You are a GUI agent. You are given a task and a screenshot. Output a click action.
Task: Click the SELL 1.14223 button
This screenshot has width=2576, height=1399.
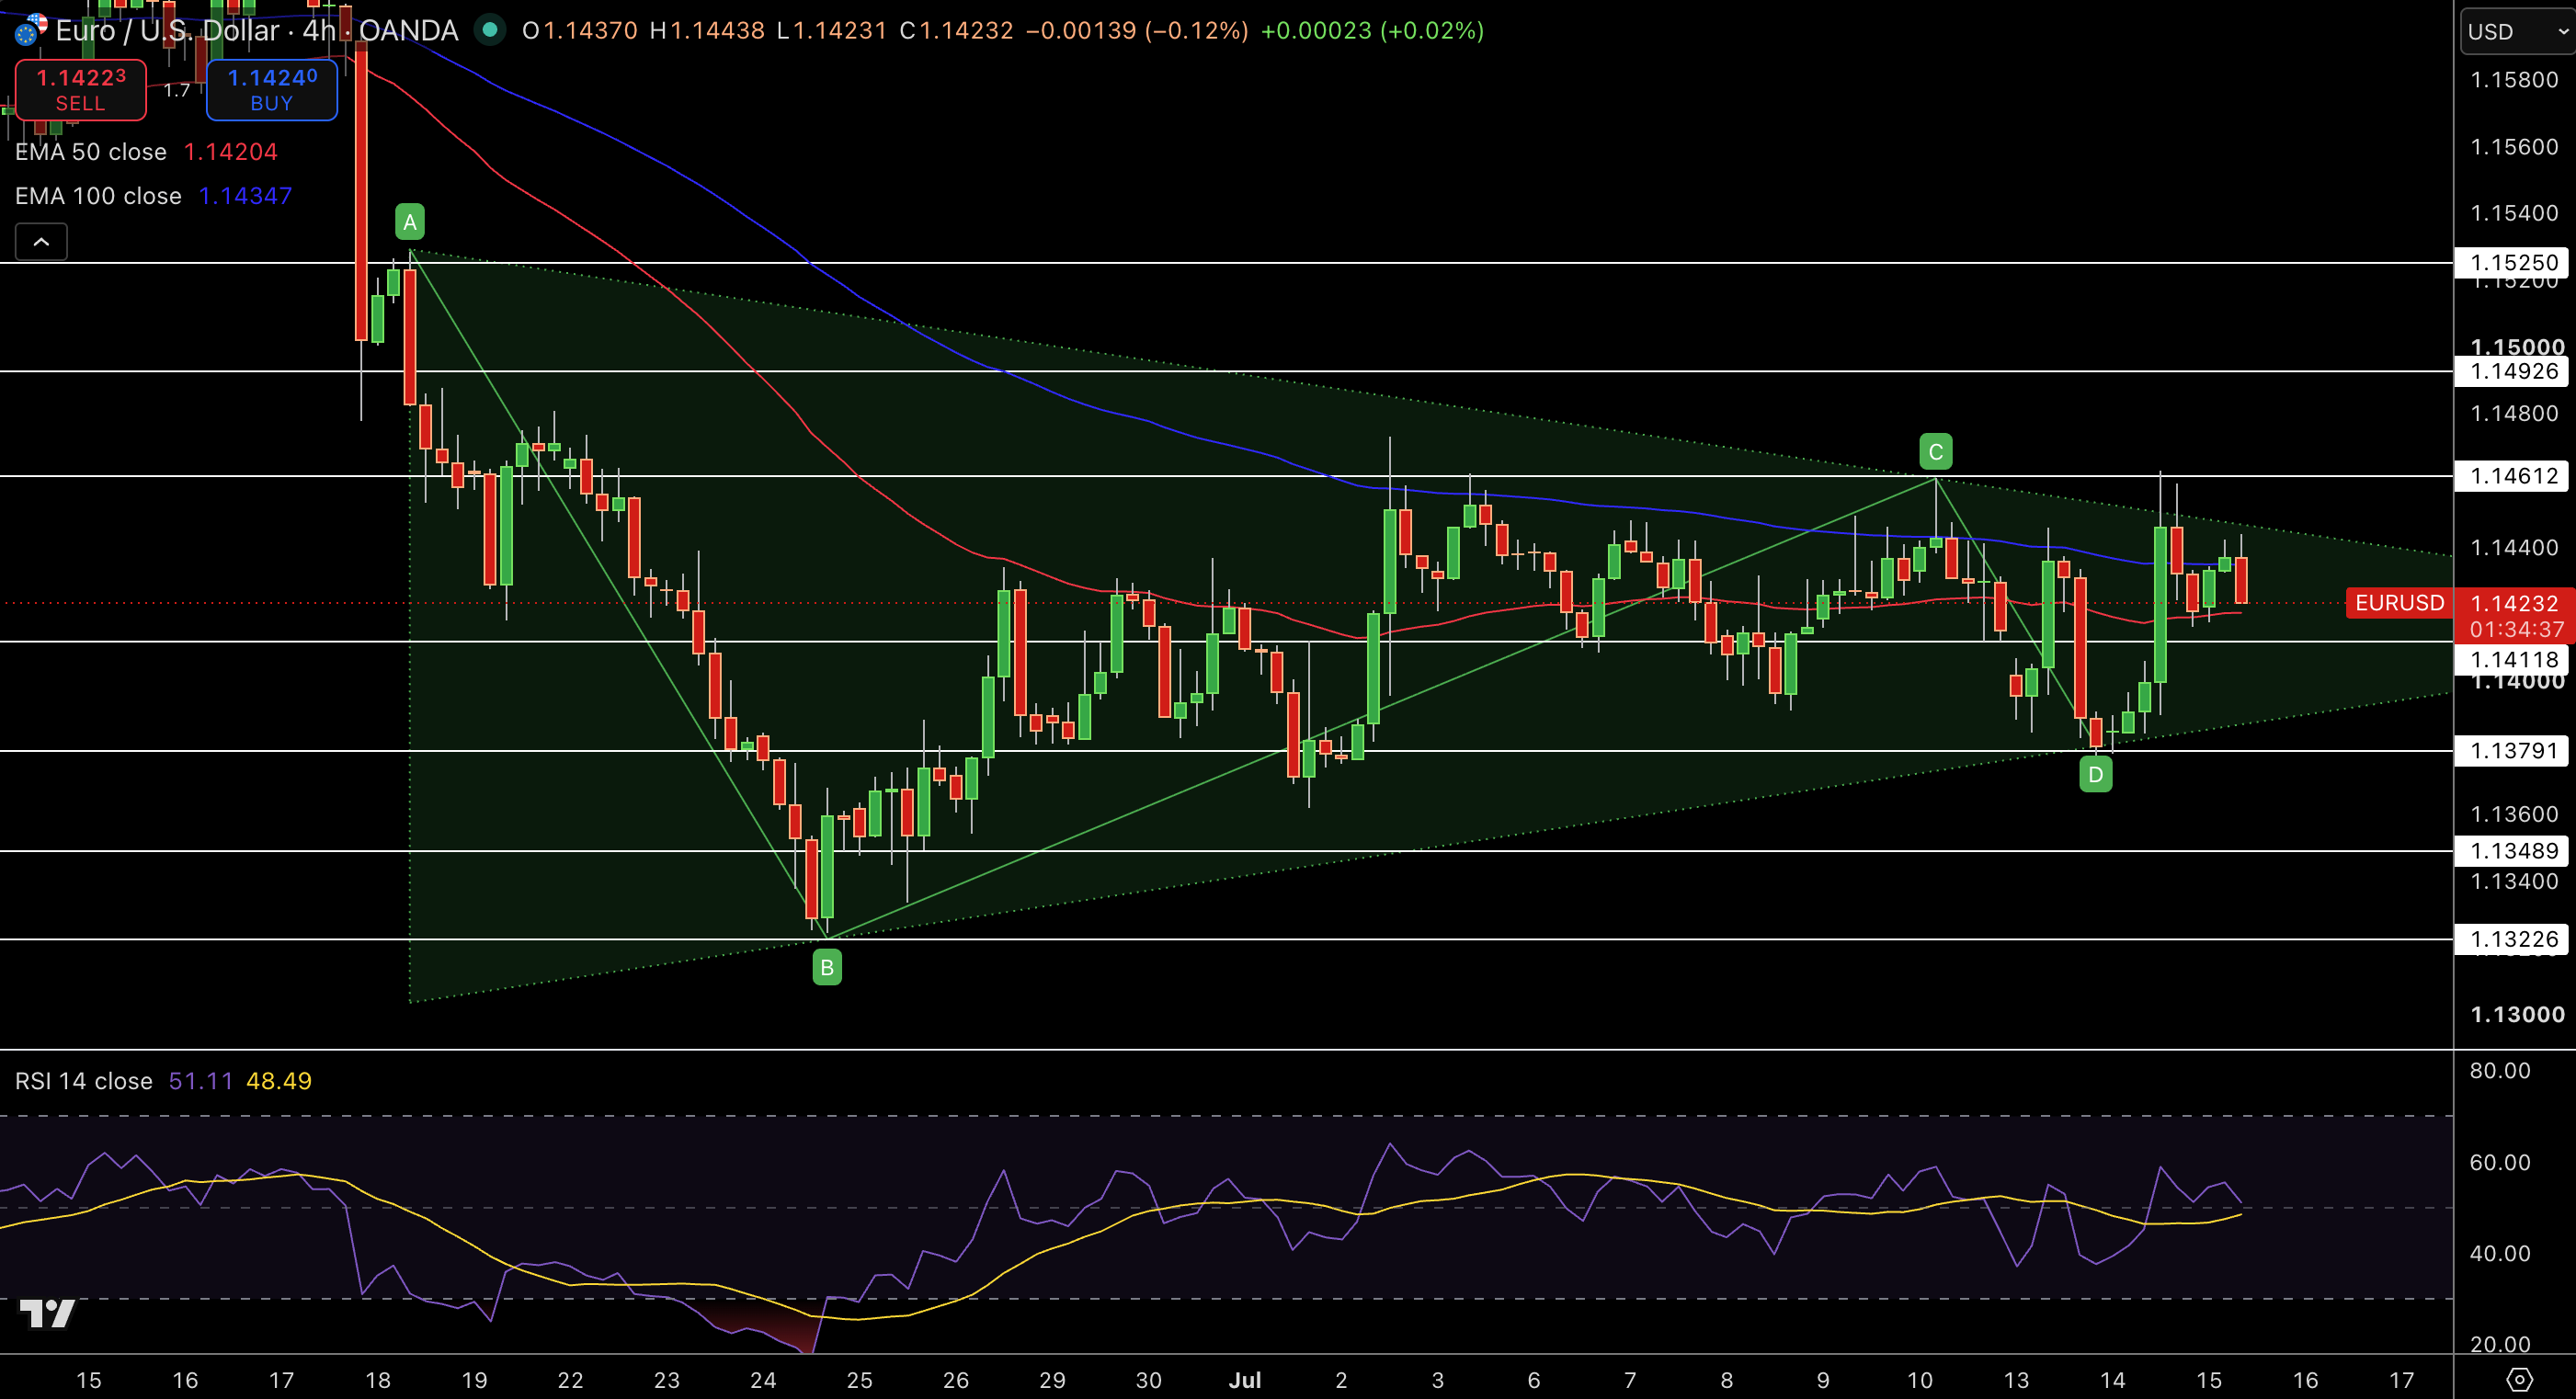(x=80, y=90)
